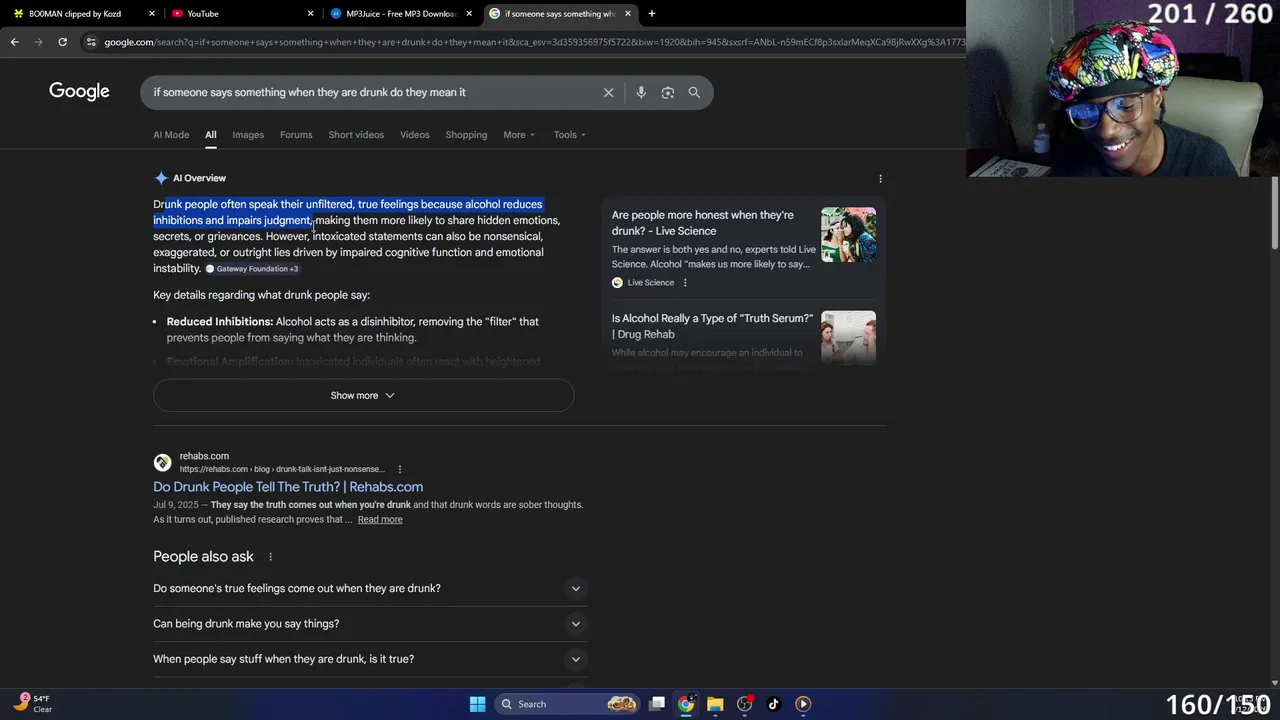
Task: Click the 'Reduced Inhibitions:' bullet text
Action: coord(220,322)
